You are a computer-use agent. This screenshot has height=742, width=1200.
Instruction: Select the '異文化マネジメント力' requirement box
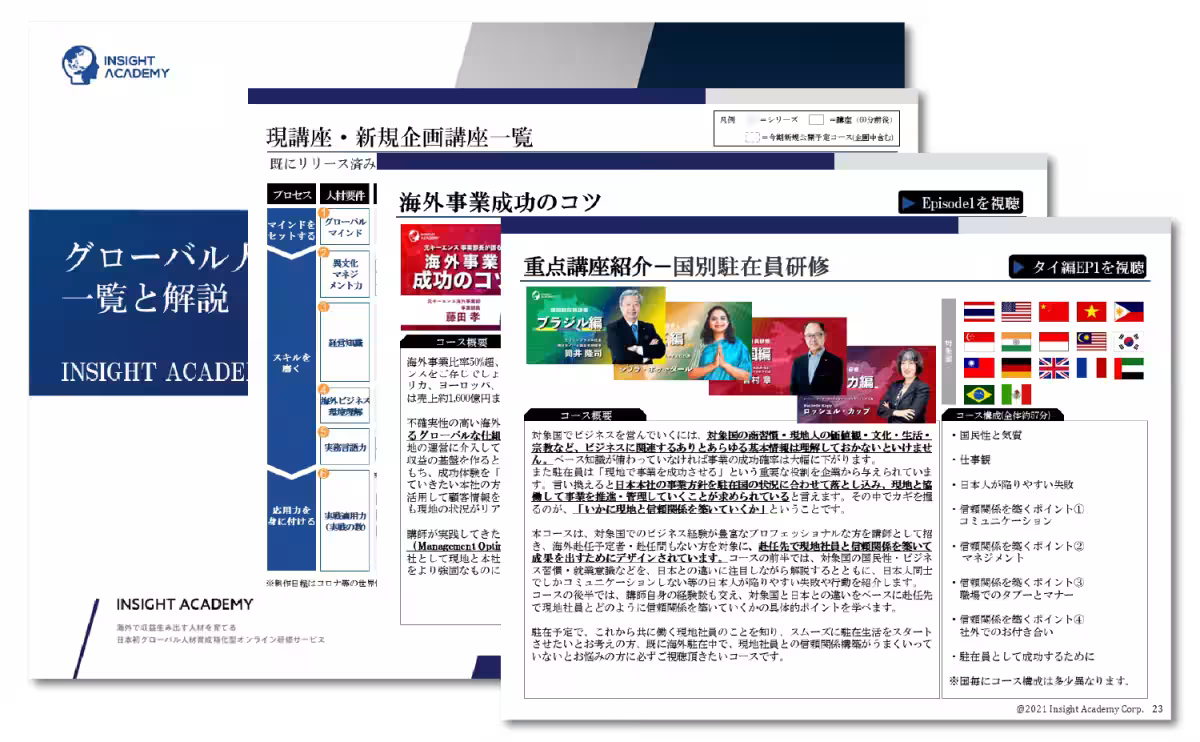[345, 274]
